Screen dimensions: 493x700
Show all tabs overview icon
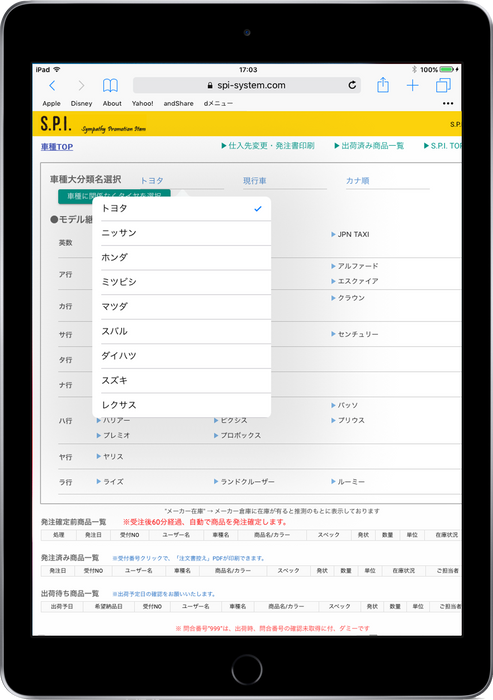click(443, 85)
